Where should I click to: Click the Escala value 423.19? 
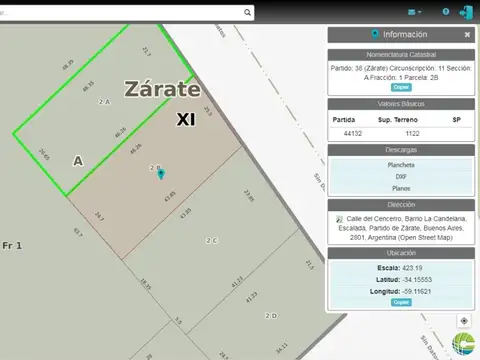coord(412,268)
